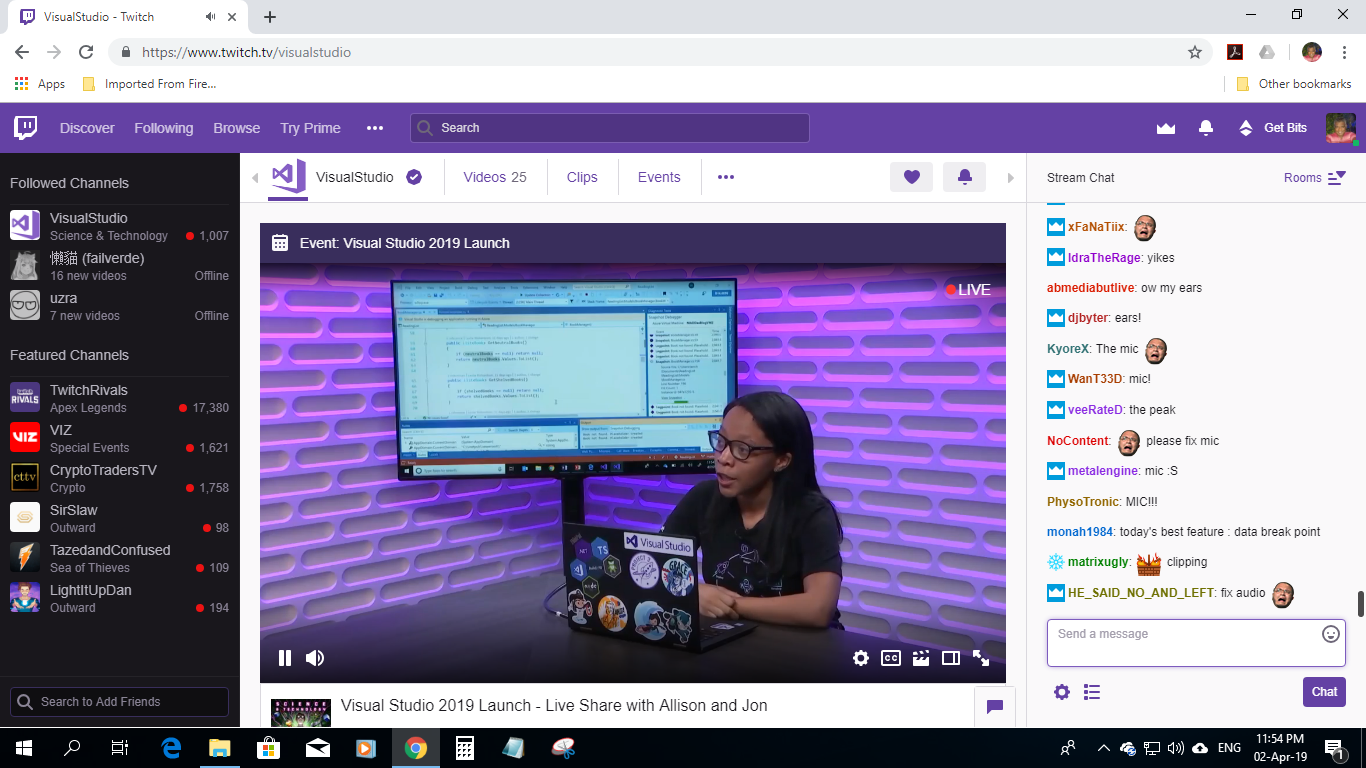Open the chat viewer list icon
Screen dimensions: 1366x768
pyautogui.click(x=1092, y=692)
